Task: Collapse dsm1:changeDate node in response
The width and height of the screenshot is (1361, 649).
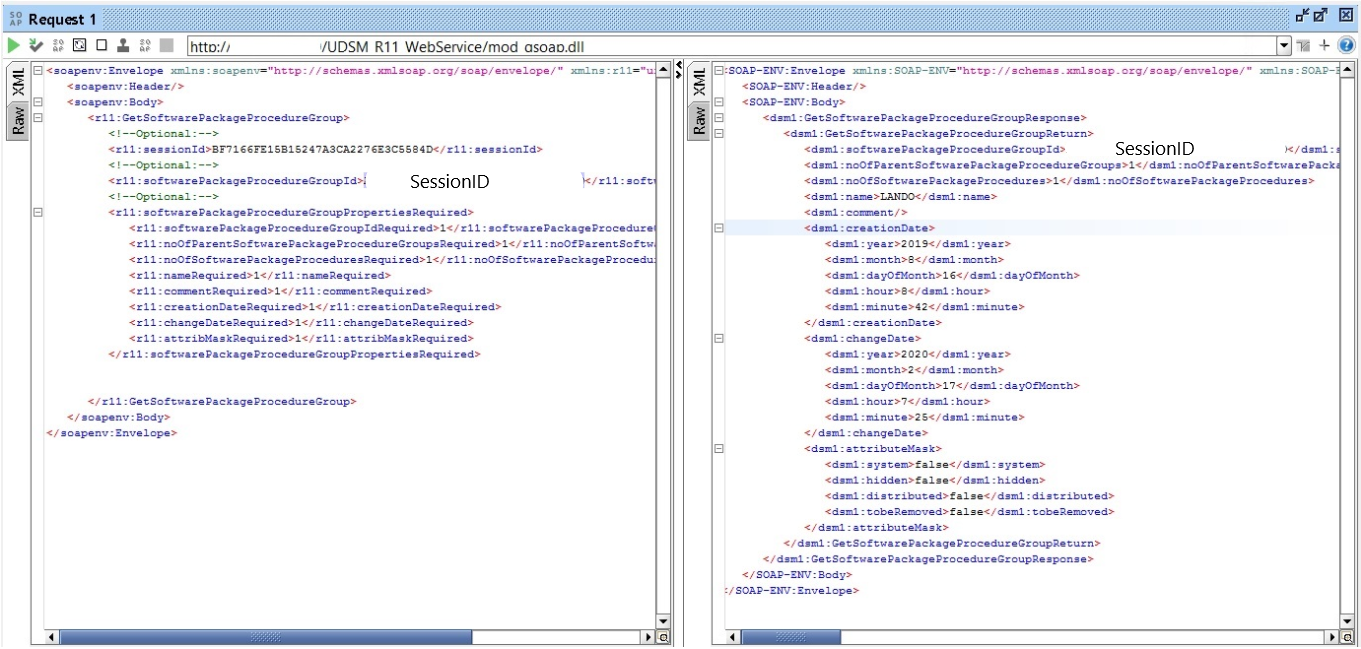Action: click(x=718, y=339)
